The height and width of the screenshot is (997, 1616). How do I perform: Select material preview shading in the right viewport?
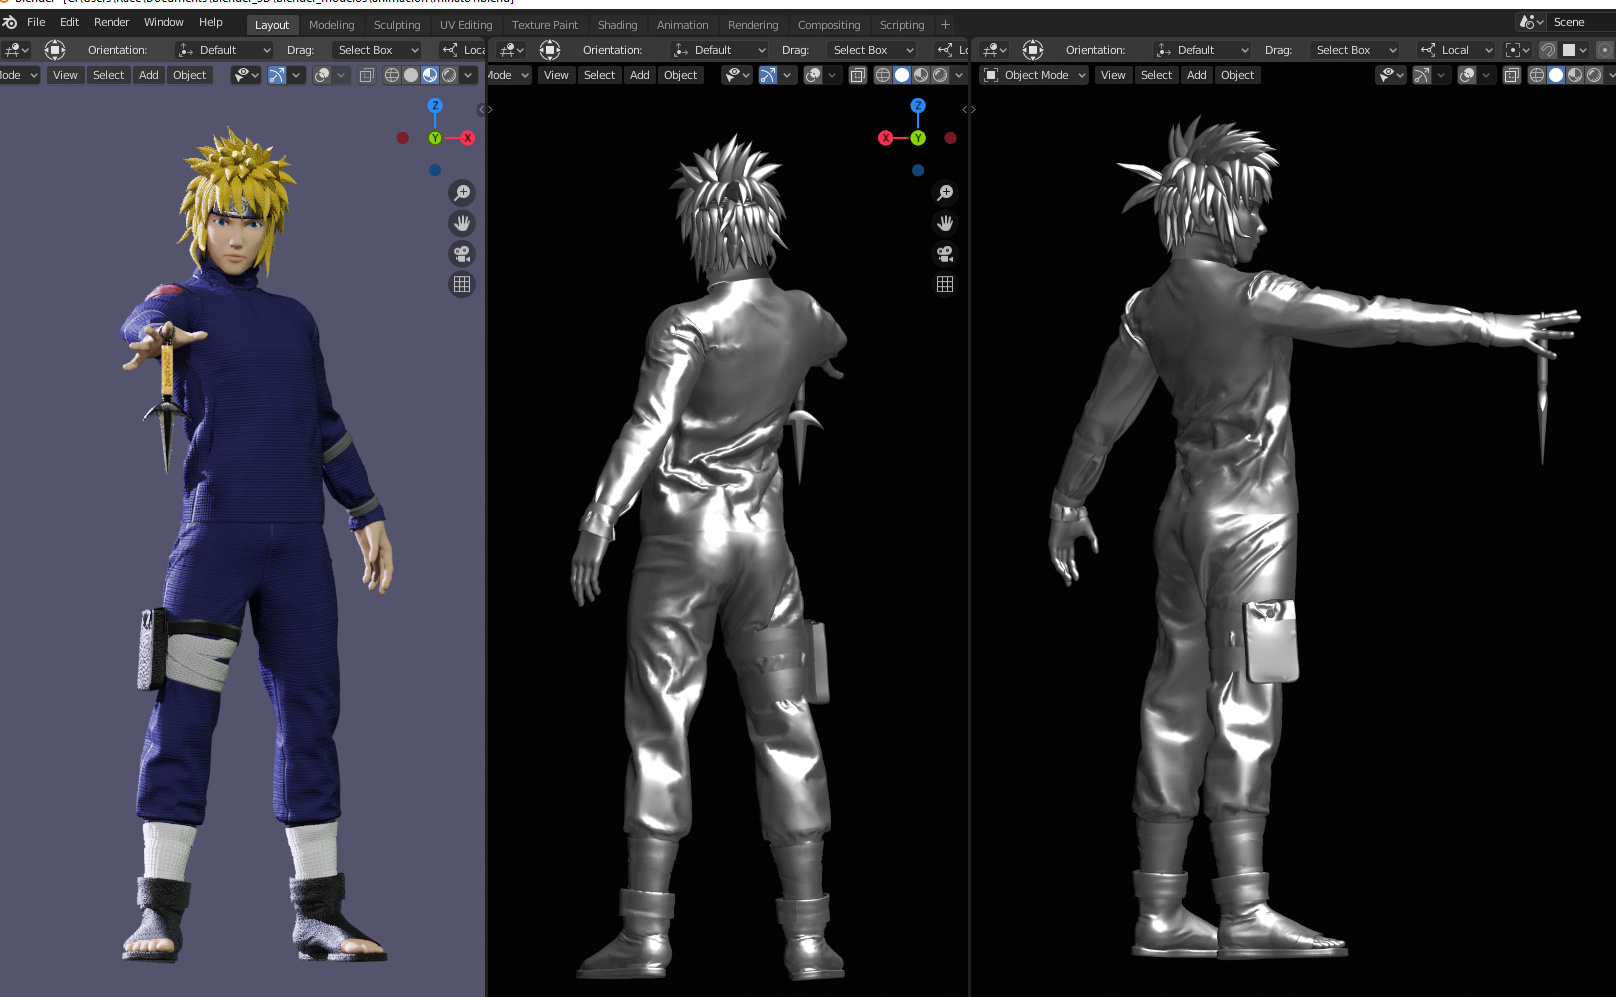(x=1575, y=75)
